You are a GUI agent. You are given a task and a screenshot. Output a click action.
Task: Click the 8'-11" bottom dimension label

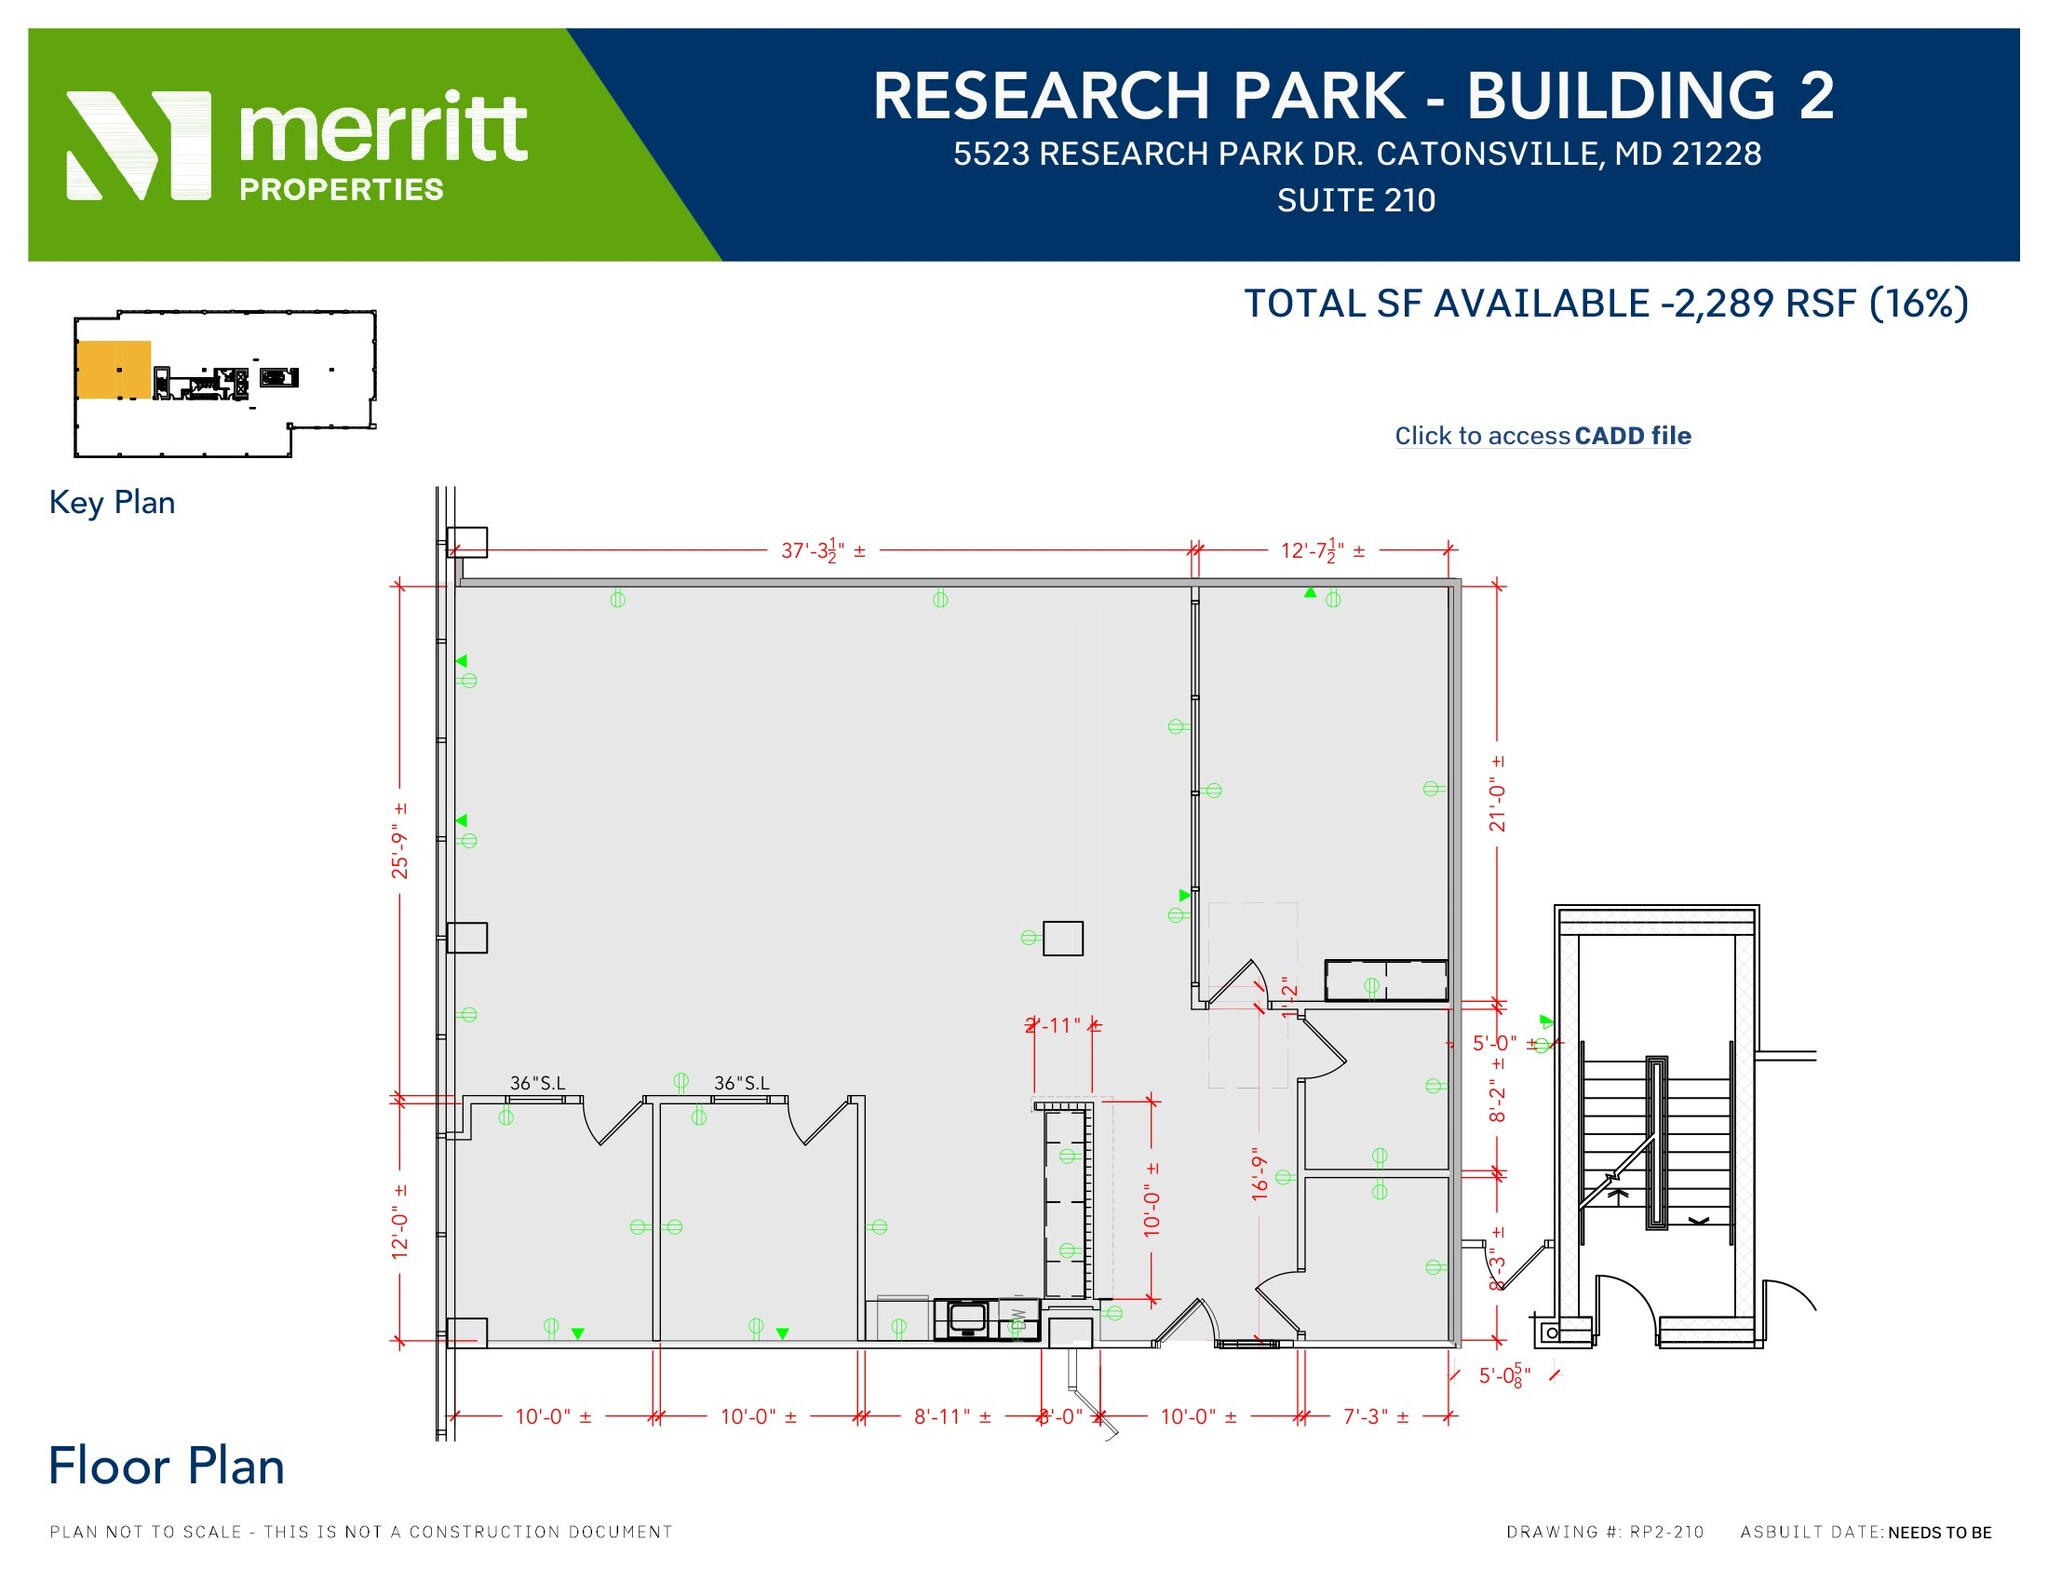[x=952, y=1417]
